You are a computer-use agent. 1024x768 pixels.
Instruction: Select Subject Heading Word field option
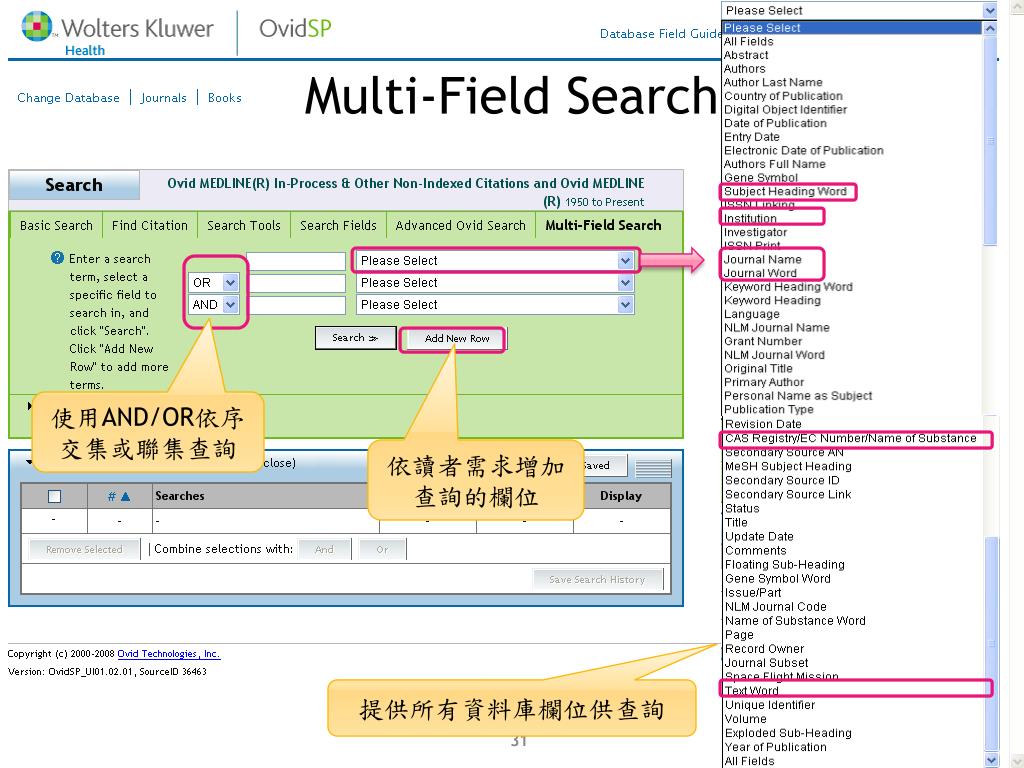[785, 191]
